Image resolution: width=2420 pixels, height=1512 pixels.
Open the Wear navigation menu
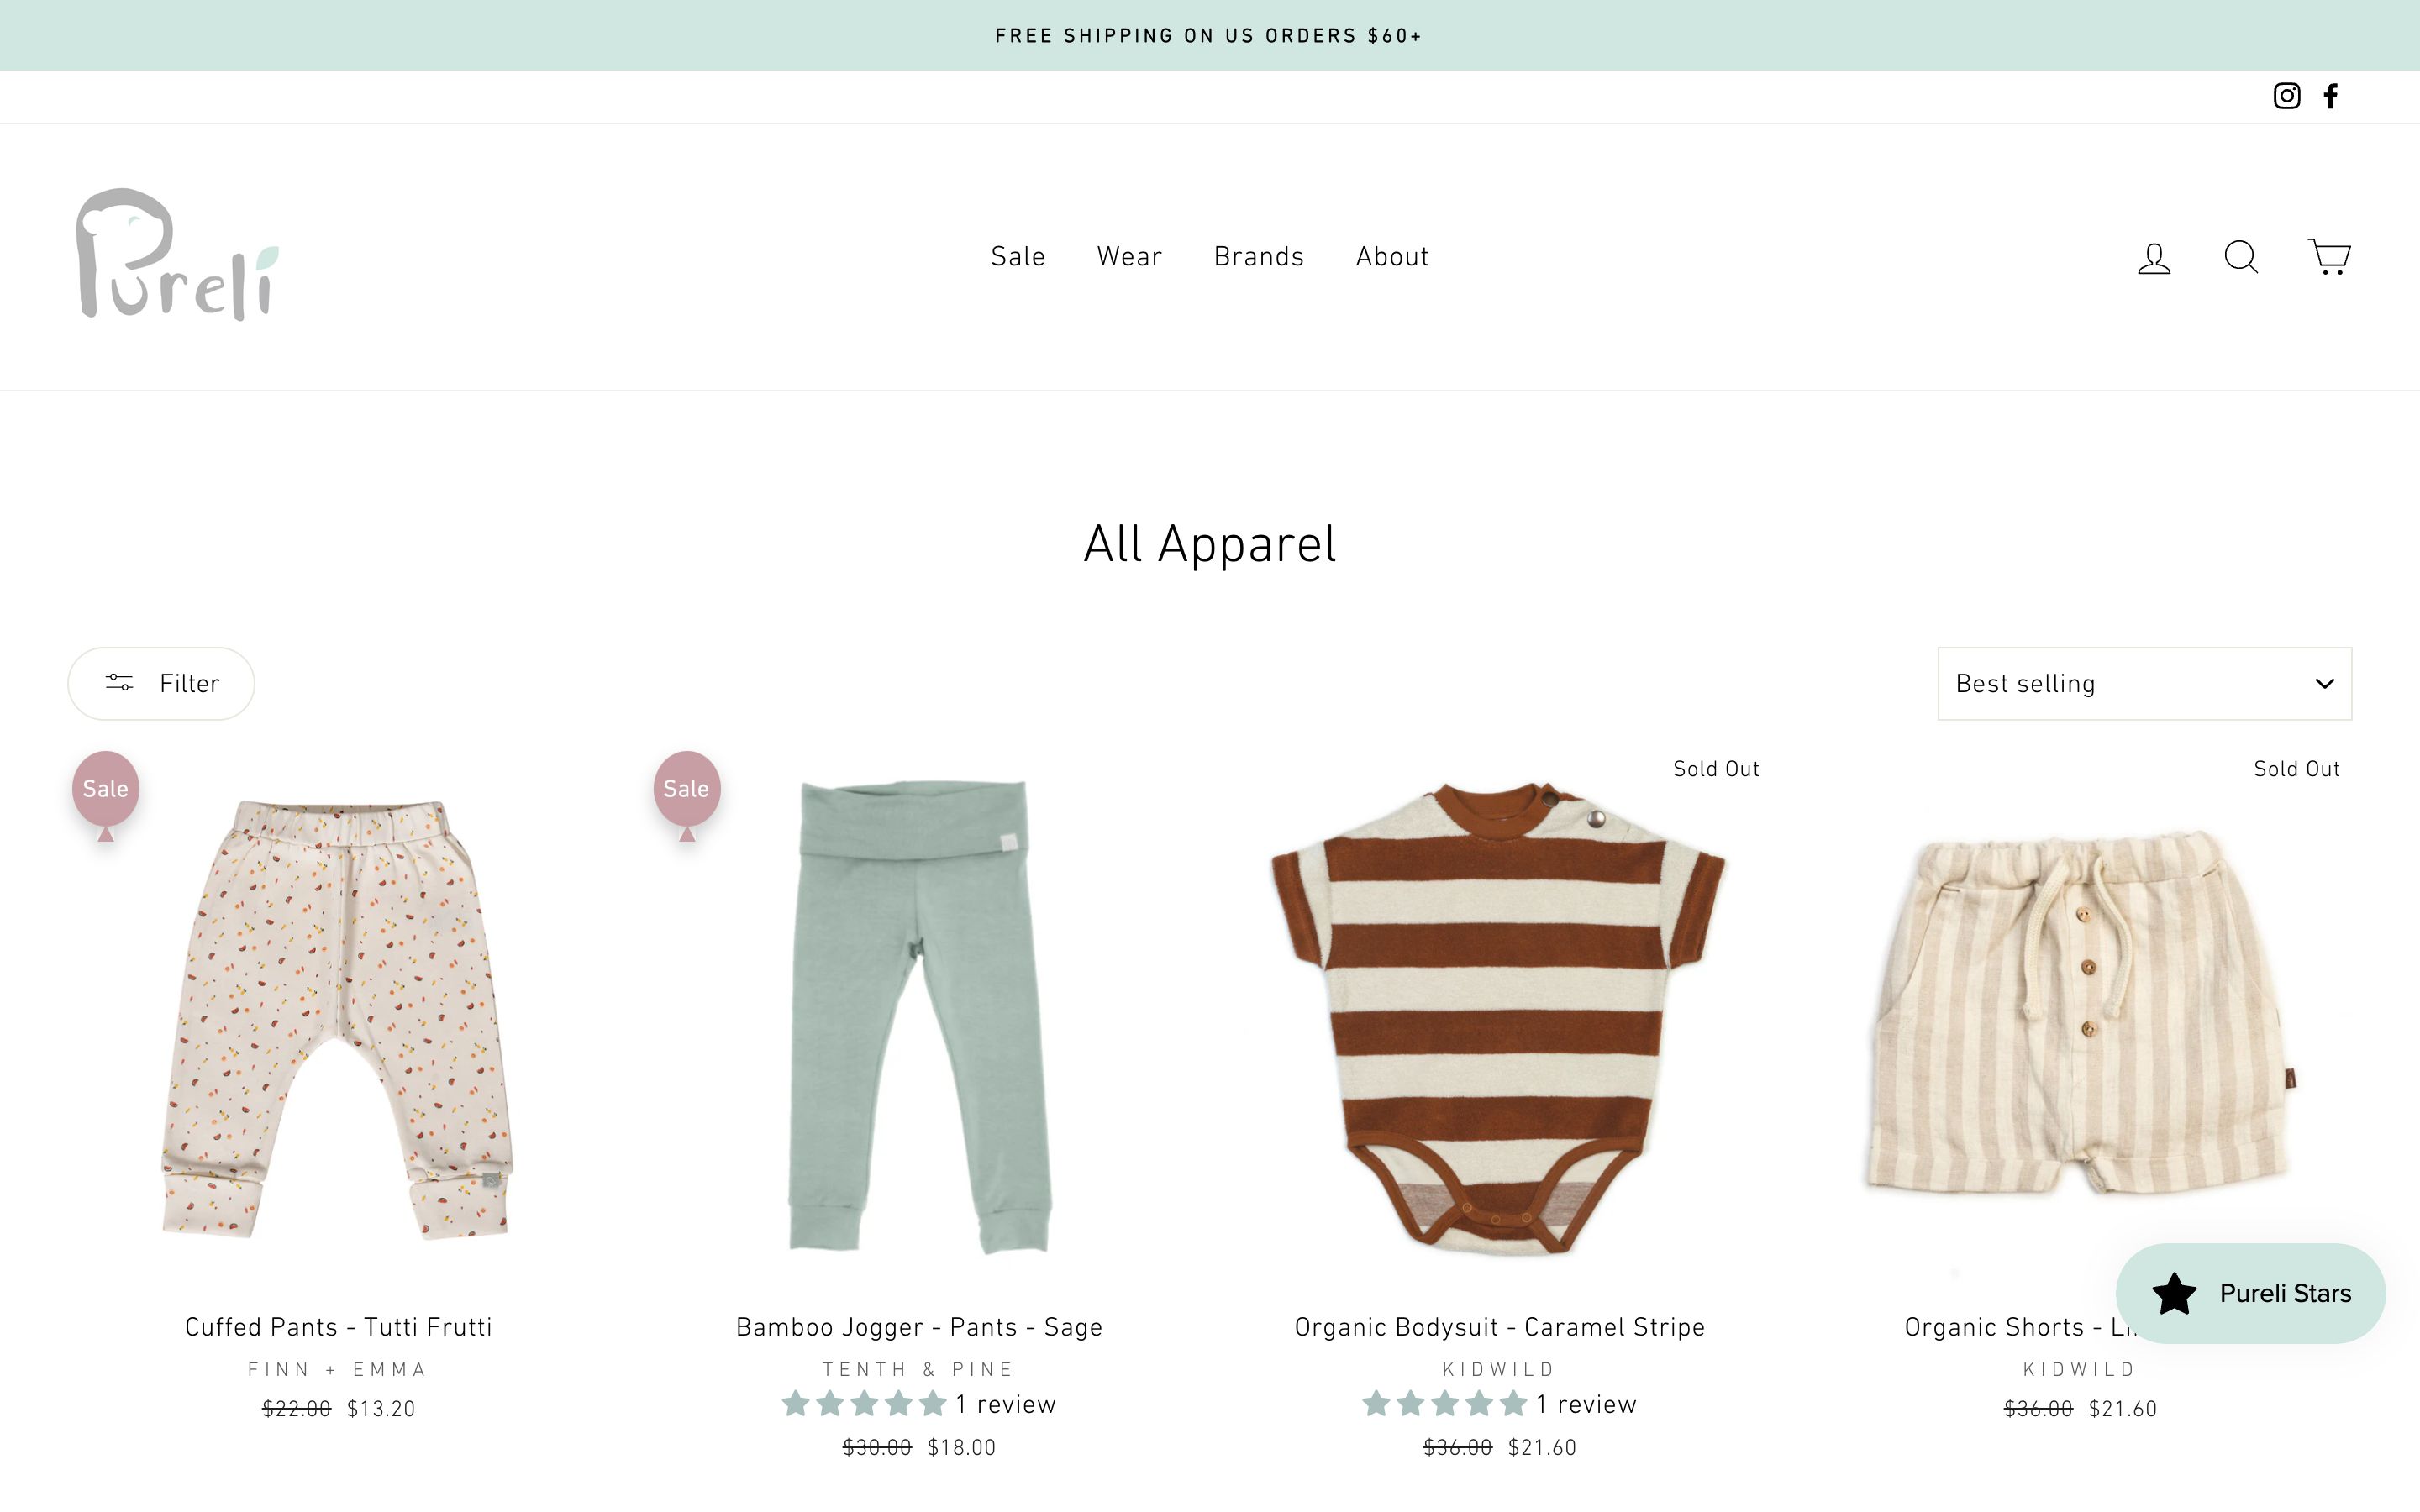click(x=1129, y=256)
